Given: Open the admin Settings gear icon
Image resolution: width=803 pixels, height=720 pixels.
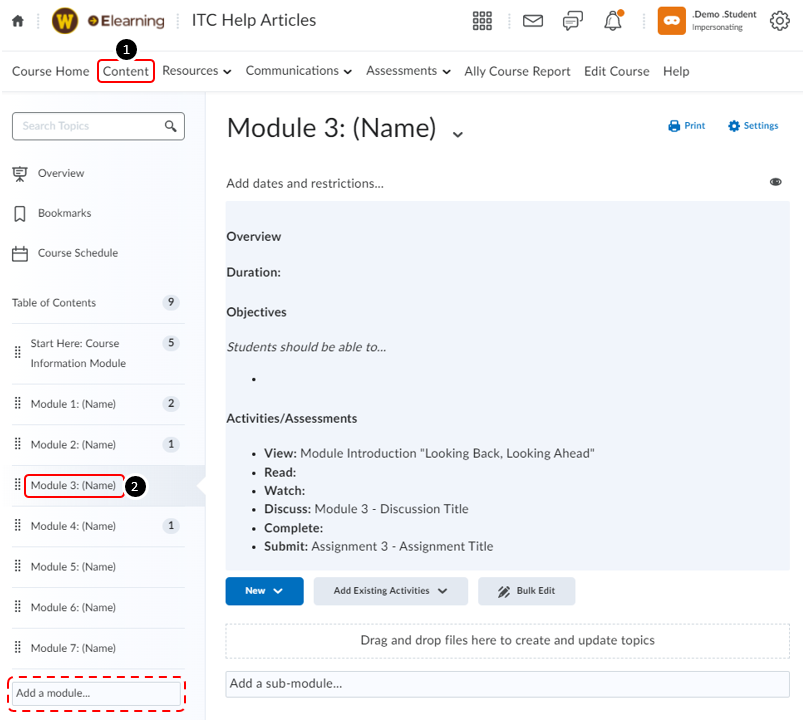Looking at the screenshot, I should [x=780, y=20].
